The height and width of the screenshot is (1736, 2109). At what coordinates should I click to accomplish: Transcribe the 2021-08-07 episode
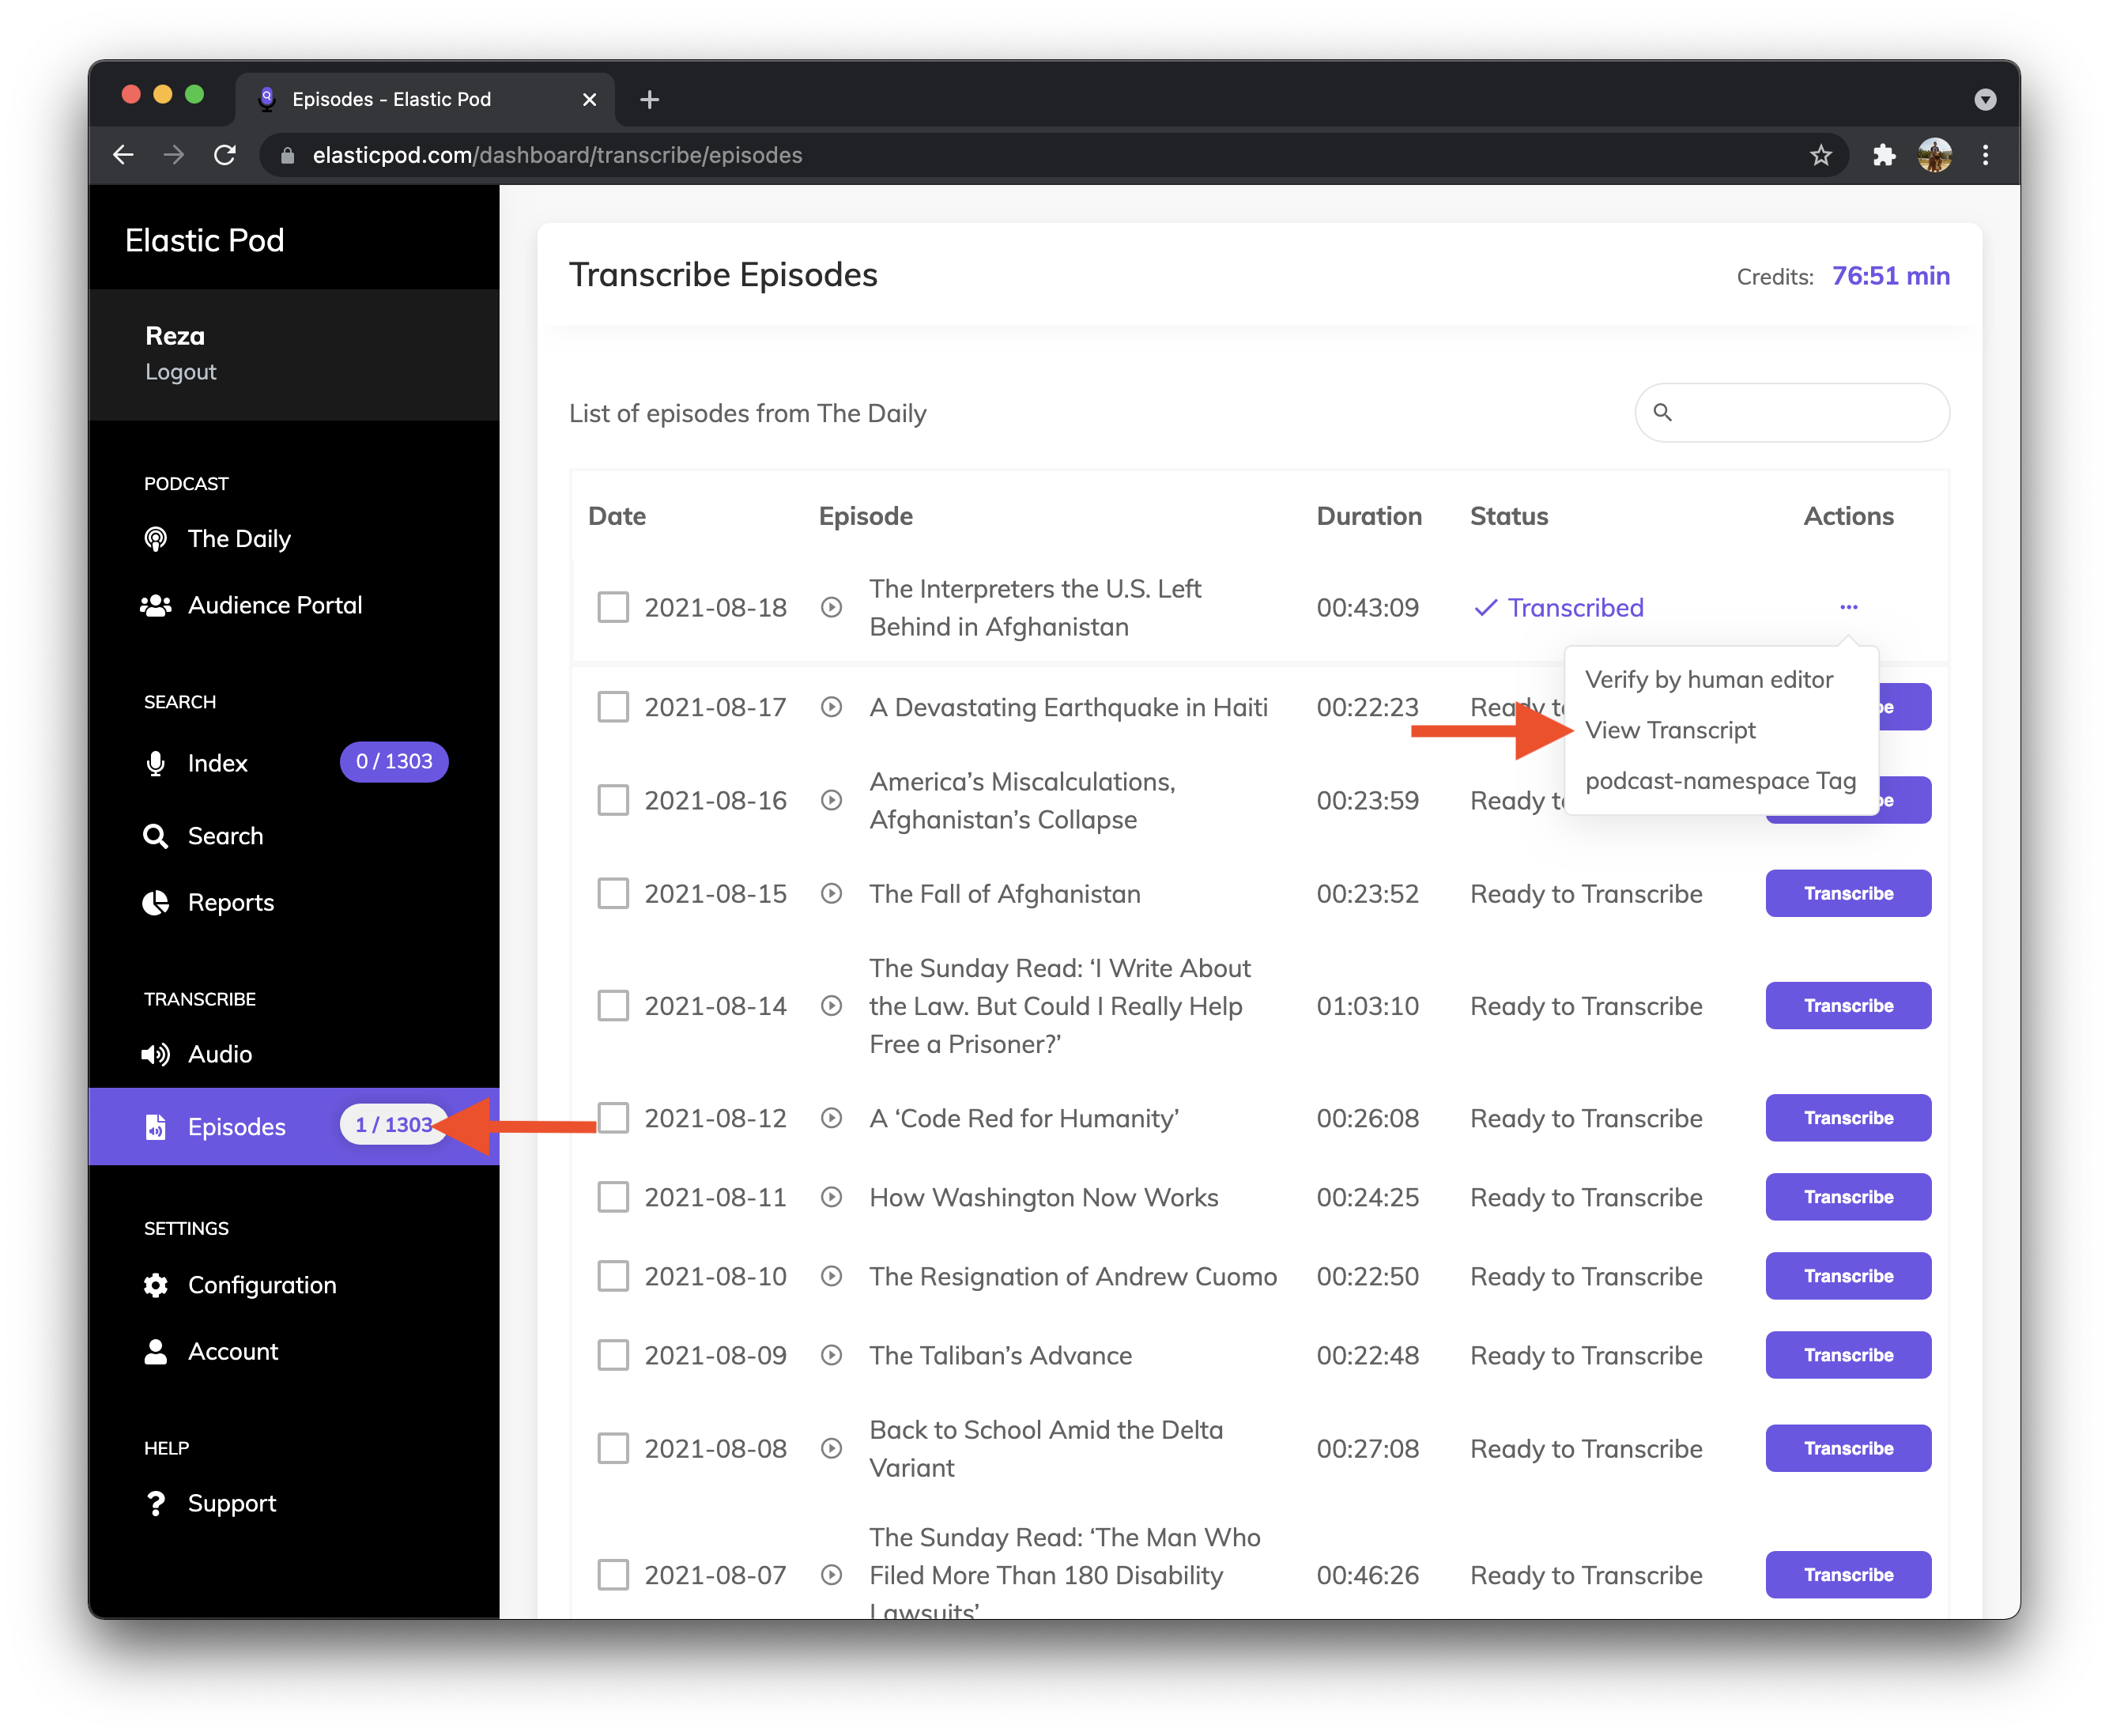tap(1848, 1575)
